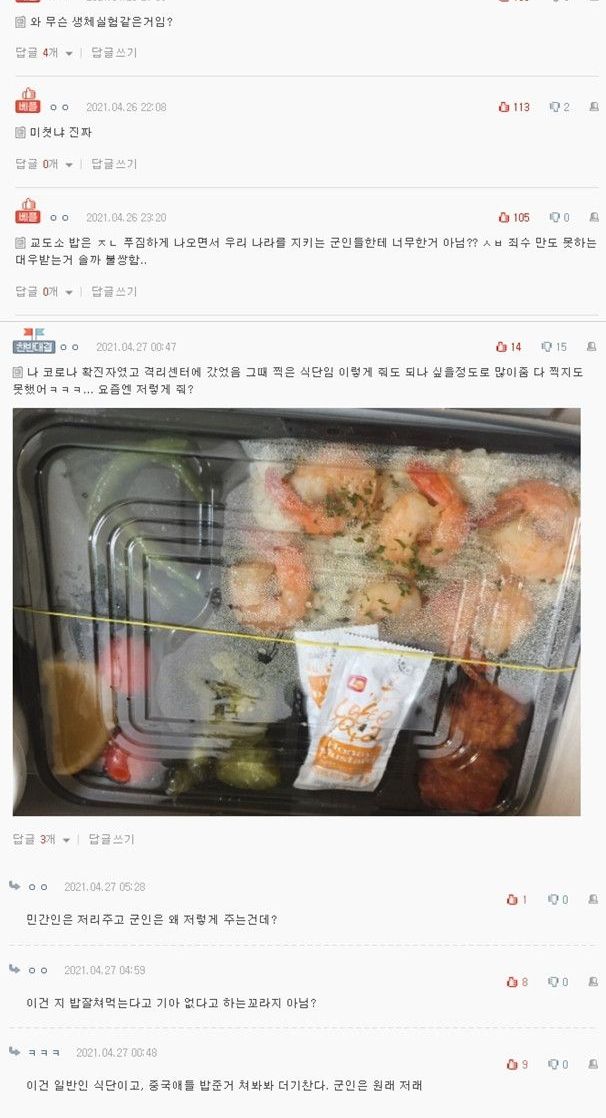
Task: Collapse the 답글 3개 replies under the photo
Action: click(41, 839)
